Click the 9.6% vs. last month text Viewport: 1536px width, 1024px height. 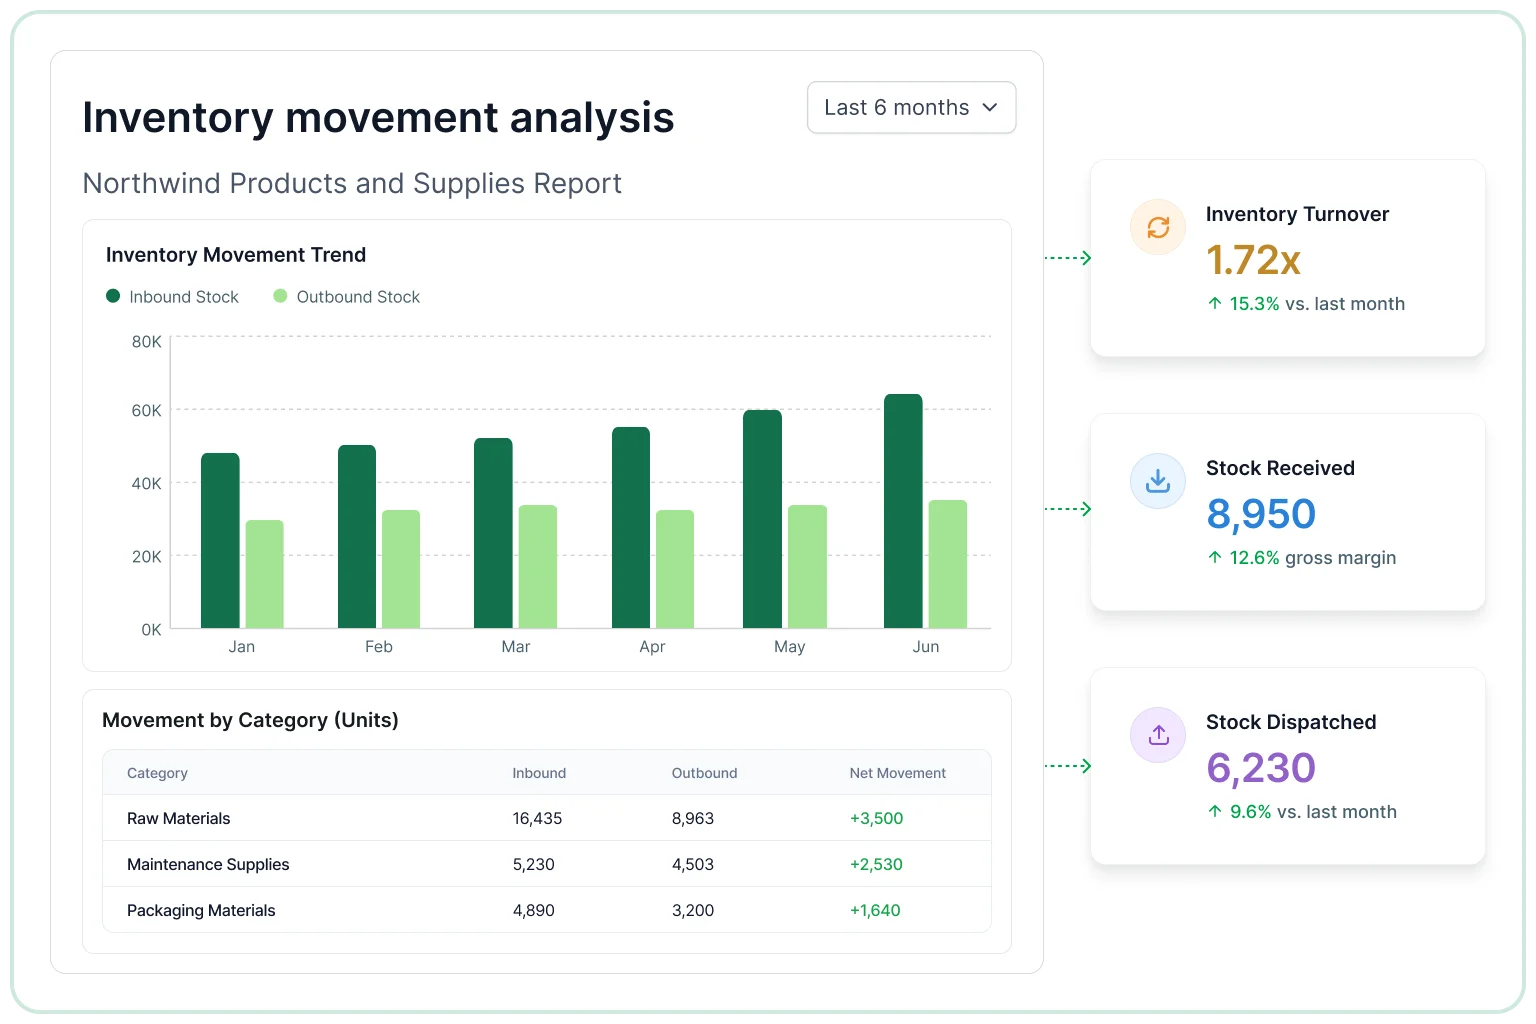(x=1313, y=812)
